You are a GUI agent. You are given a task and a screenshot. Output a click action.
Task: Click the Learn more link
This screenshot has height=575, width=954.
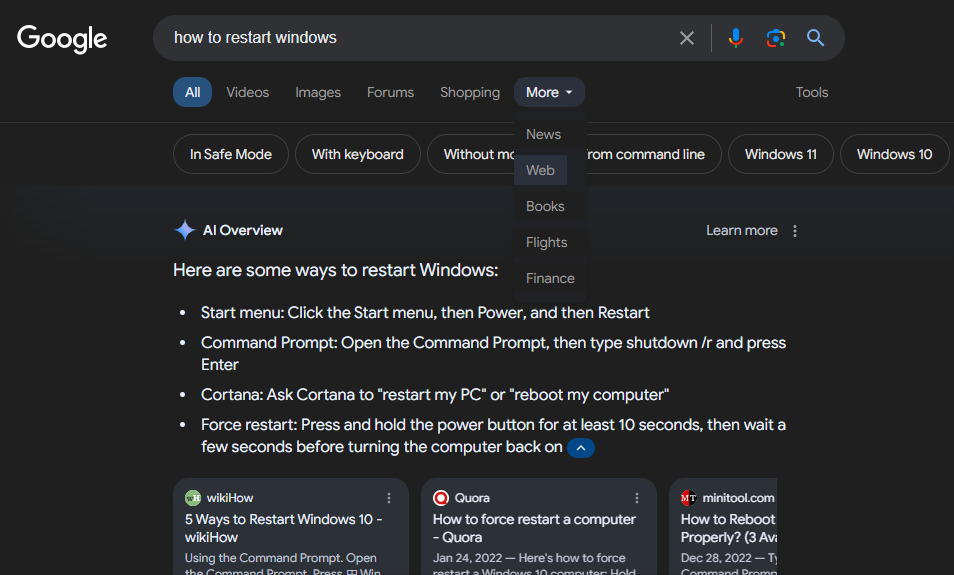pyautogui.click(x=741, y=231)
